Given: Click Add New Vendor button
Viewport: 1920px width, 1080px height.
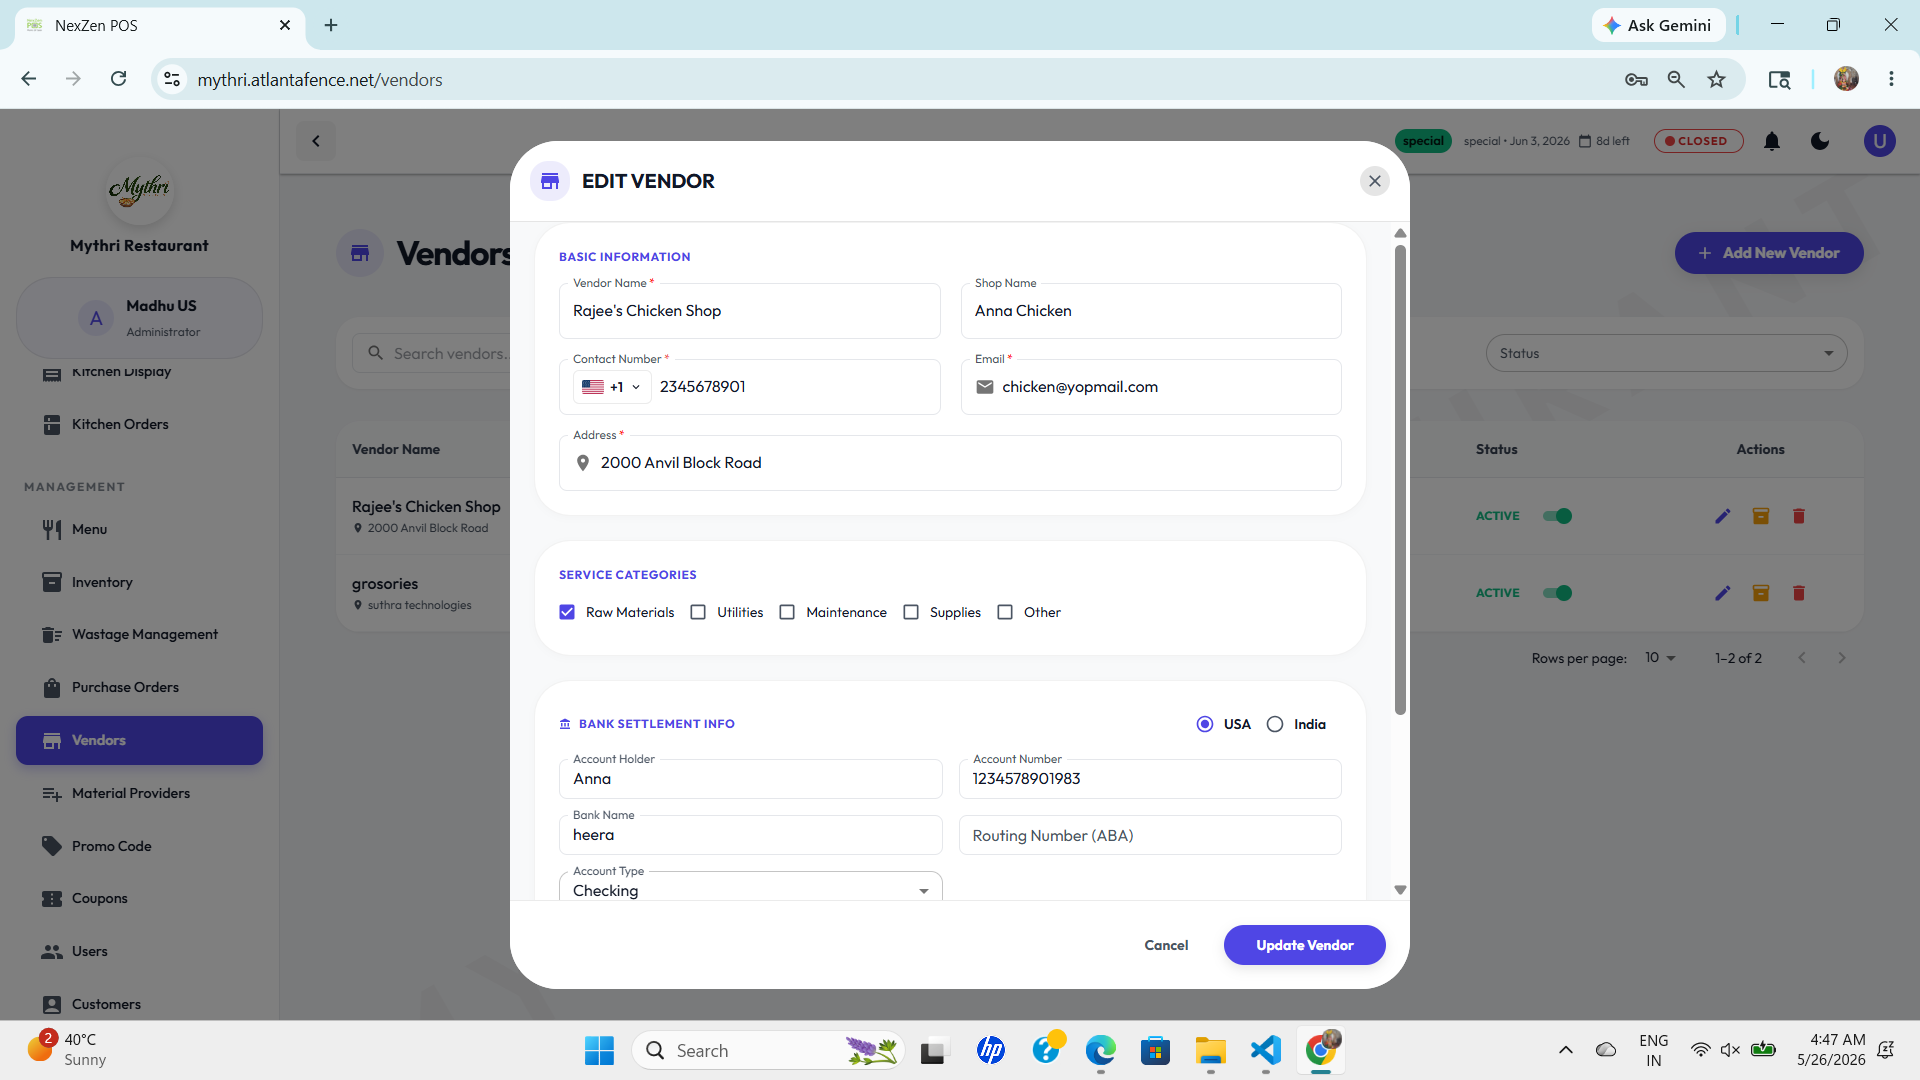Looking at the screenshot, I should click(1769, 253).
